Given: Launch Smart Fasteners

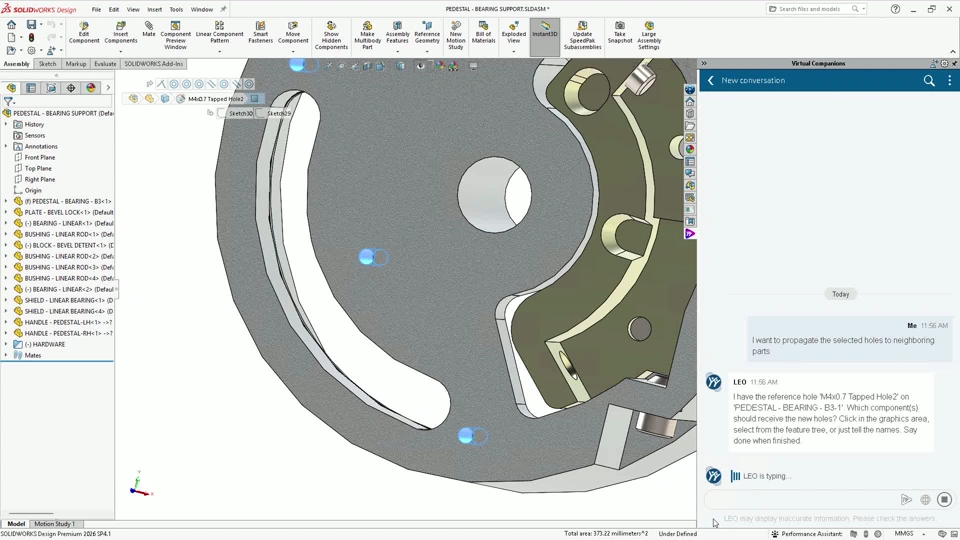Looking at the screenshot, I should (260, 32).
